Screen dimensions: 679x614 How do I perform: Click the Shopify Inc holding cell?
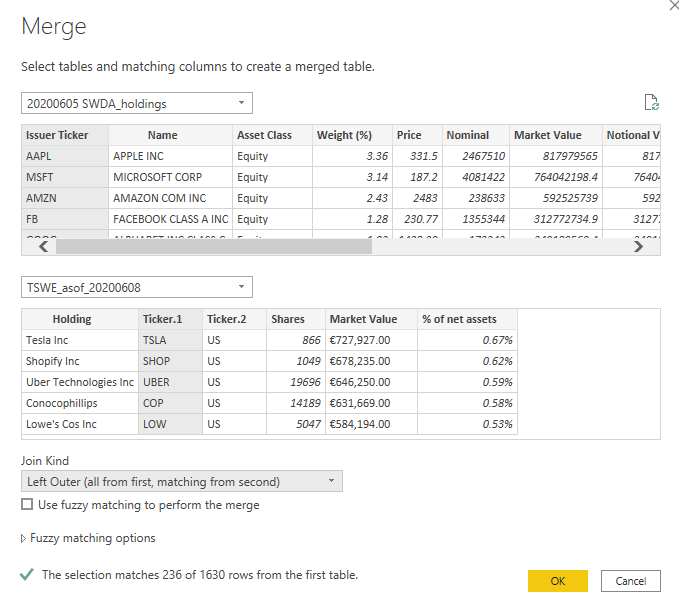80,361
